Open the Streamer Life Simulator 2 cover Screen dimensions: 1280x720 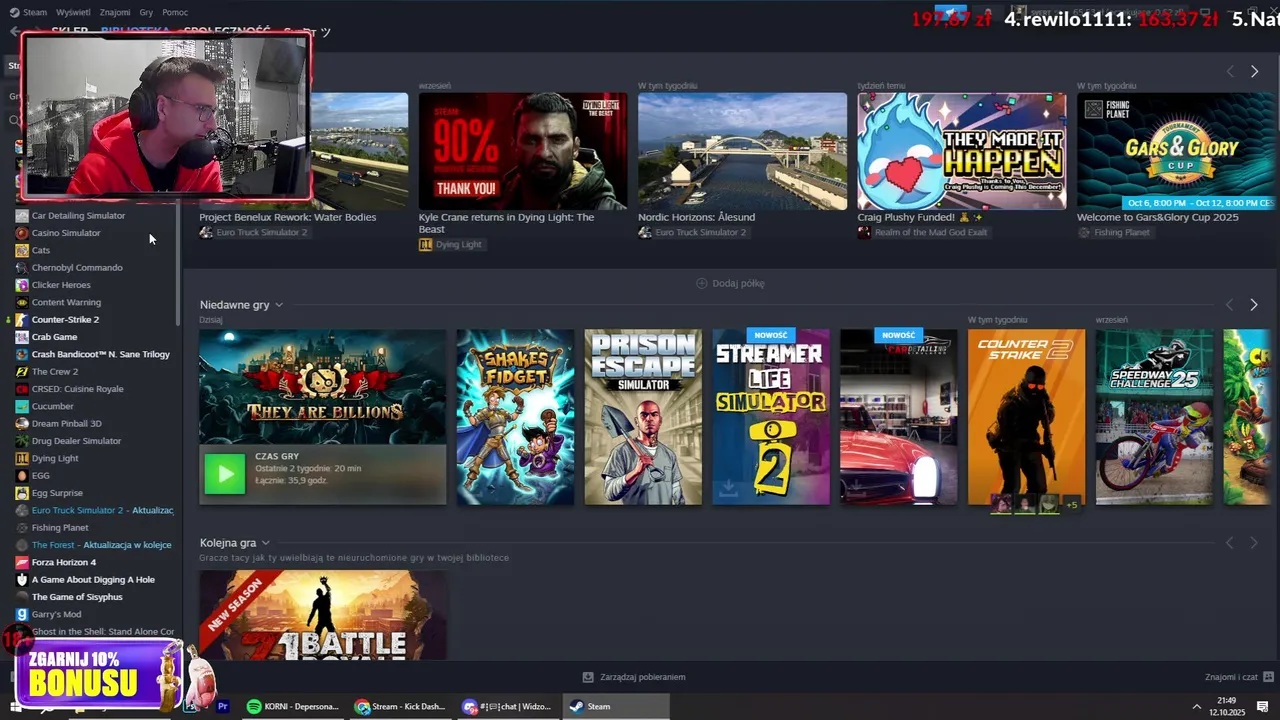[x=771, y=417]
